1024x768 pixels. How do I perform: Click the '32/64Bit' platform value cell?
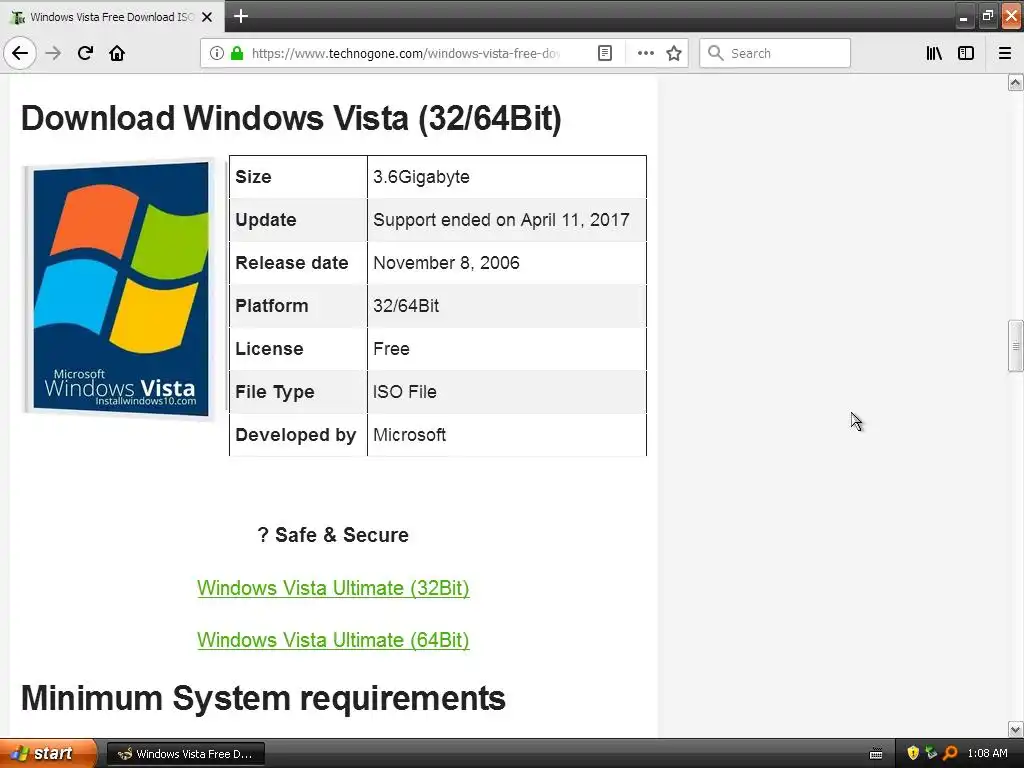(x=507, y=306)
